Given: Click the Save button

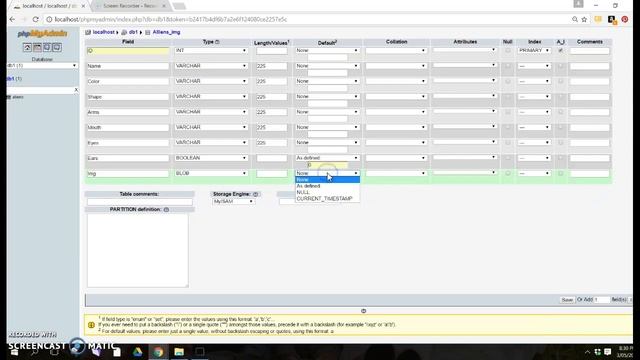Looking at the screenshot, I should [x=567, y=300].
